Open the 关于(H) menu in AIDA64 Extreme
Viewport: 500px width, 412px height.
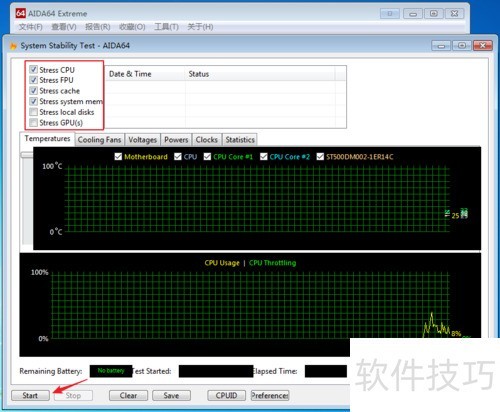pos(200,27)
